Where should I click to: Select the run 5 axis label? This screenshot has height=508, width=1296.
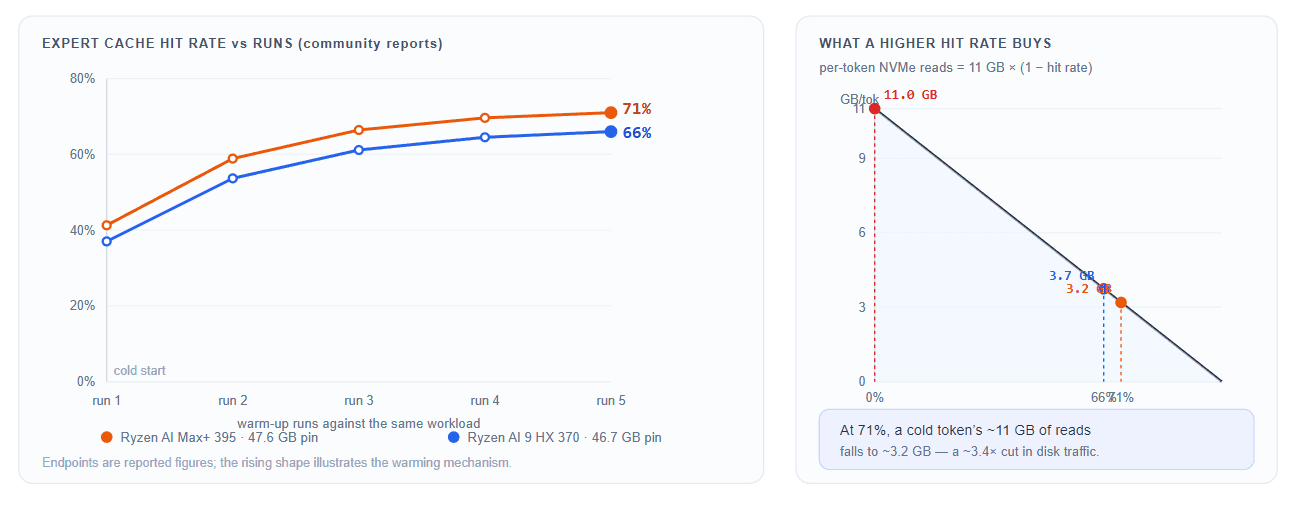(611, 400)
